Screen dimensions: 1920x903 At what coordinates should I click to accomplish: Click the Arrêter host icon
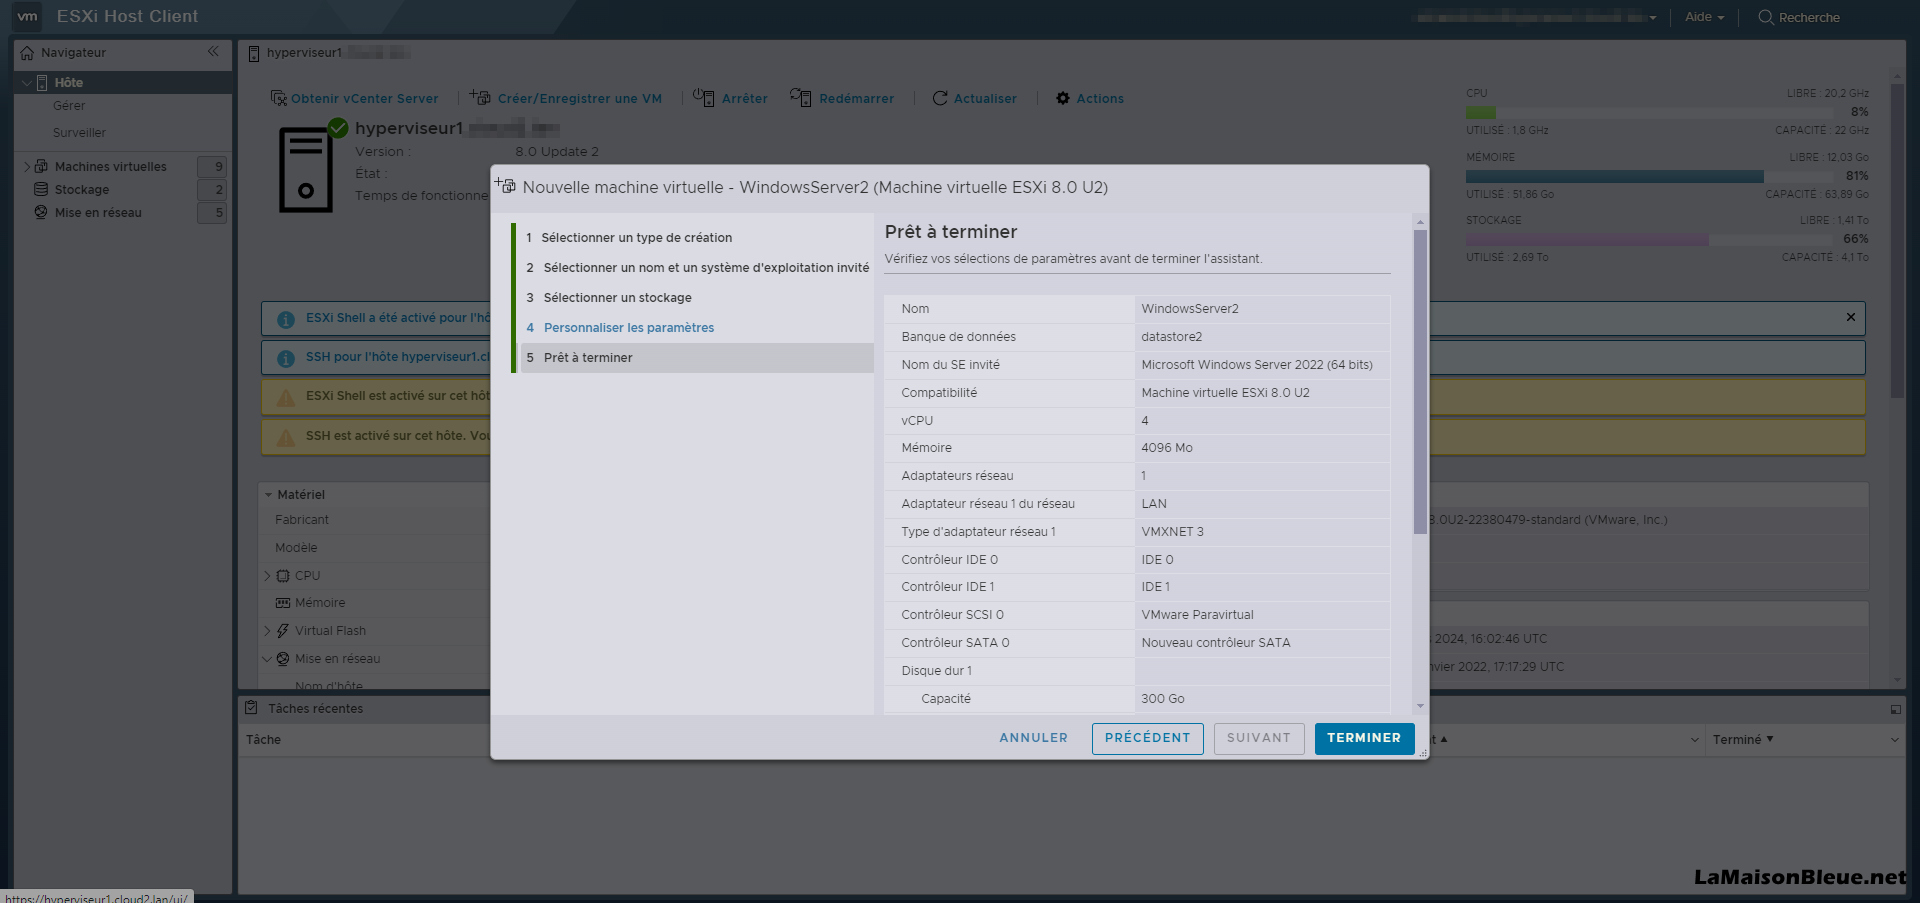[704, 97]
